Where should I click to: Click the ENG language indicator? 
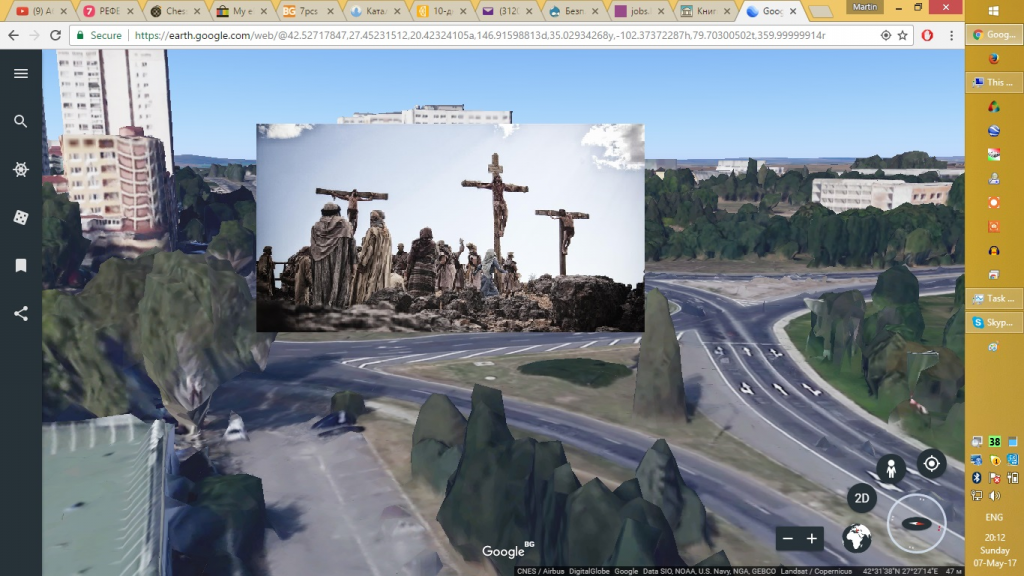(994, 517)
